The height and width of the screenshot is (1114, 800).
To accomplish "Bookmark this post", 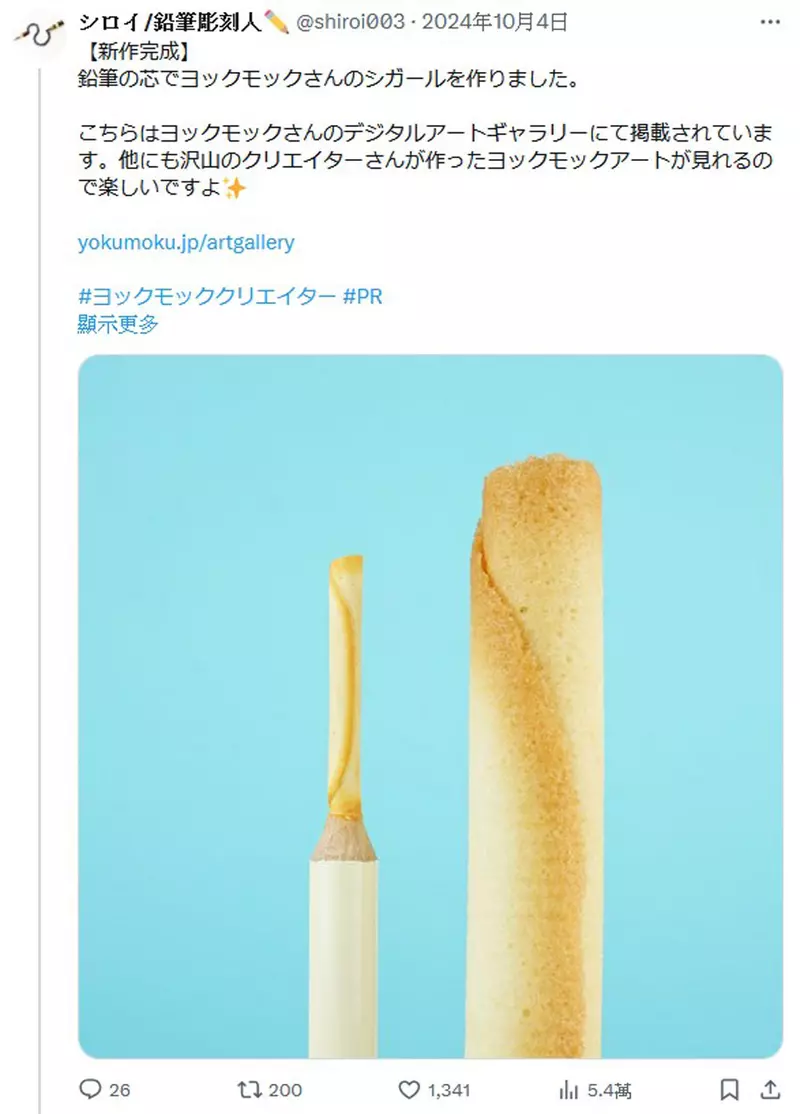I will coord(730,1089).
